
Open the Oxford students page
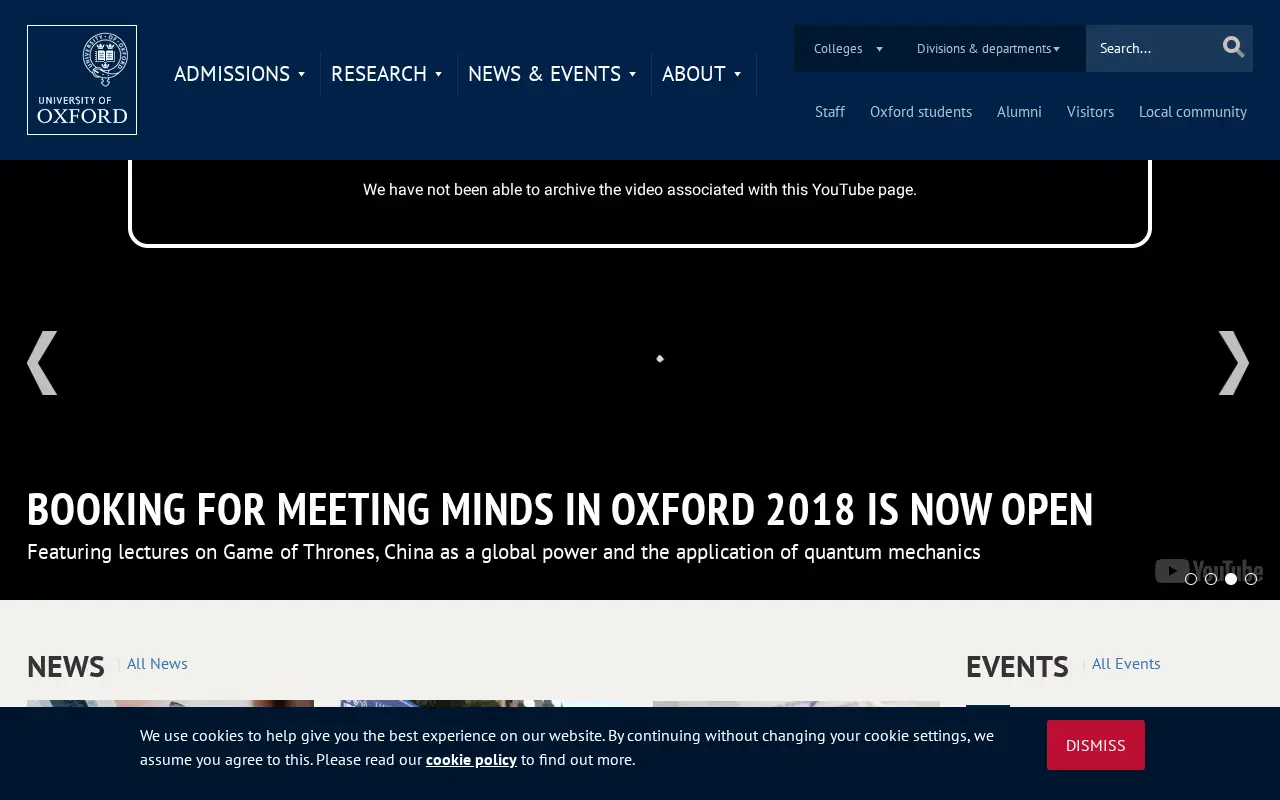921,112
